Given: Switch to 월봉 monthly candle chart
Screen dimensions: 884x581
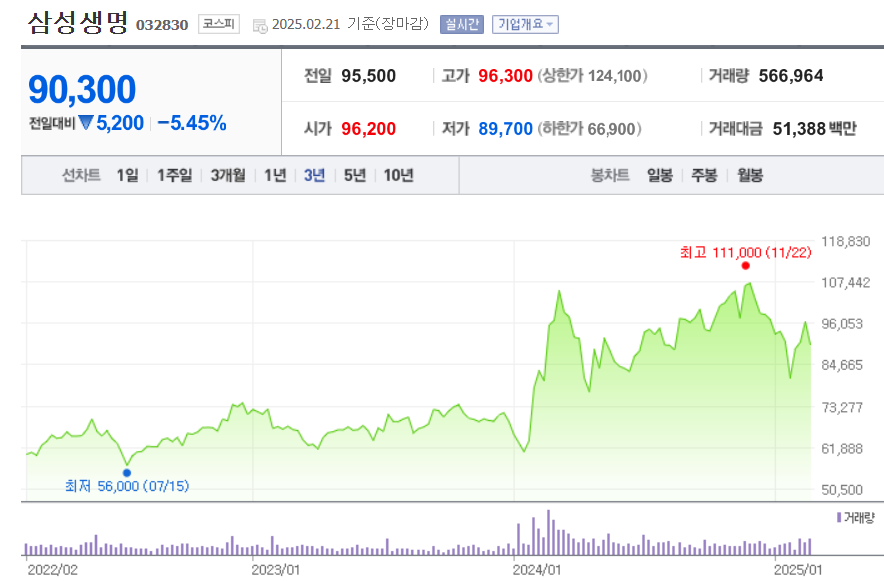Looking at the screenshot, I should click(x=750, y=175).
